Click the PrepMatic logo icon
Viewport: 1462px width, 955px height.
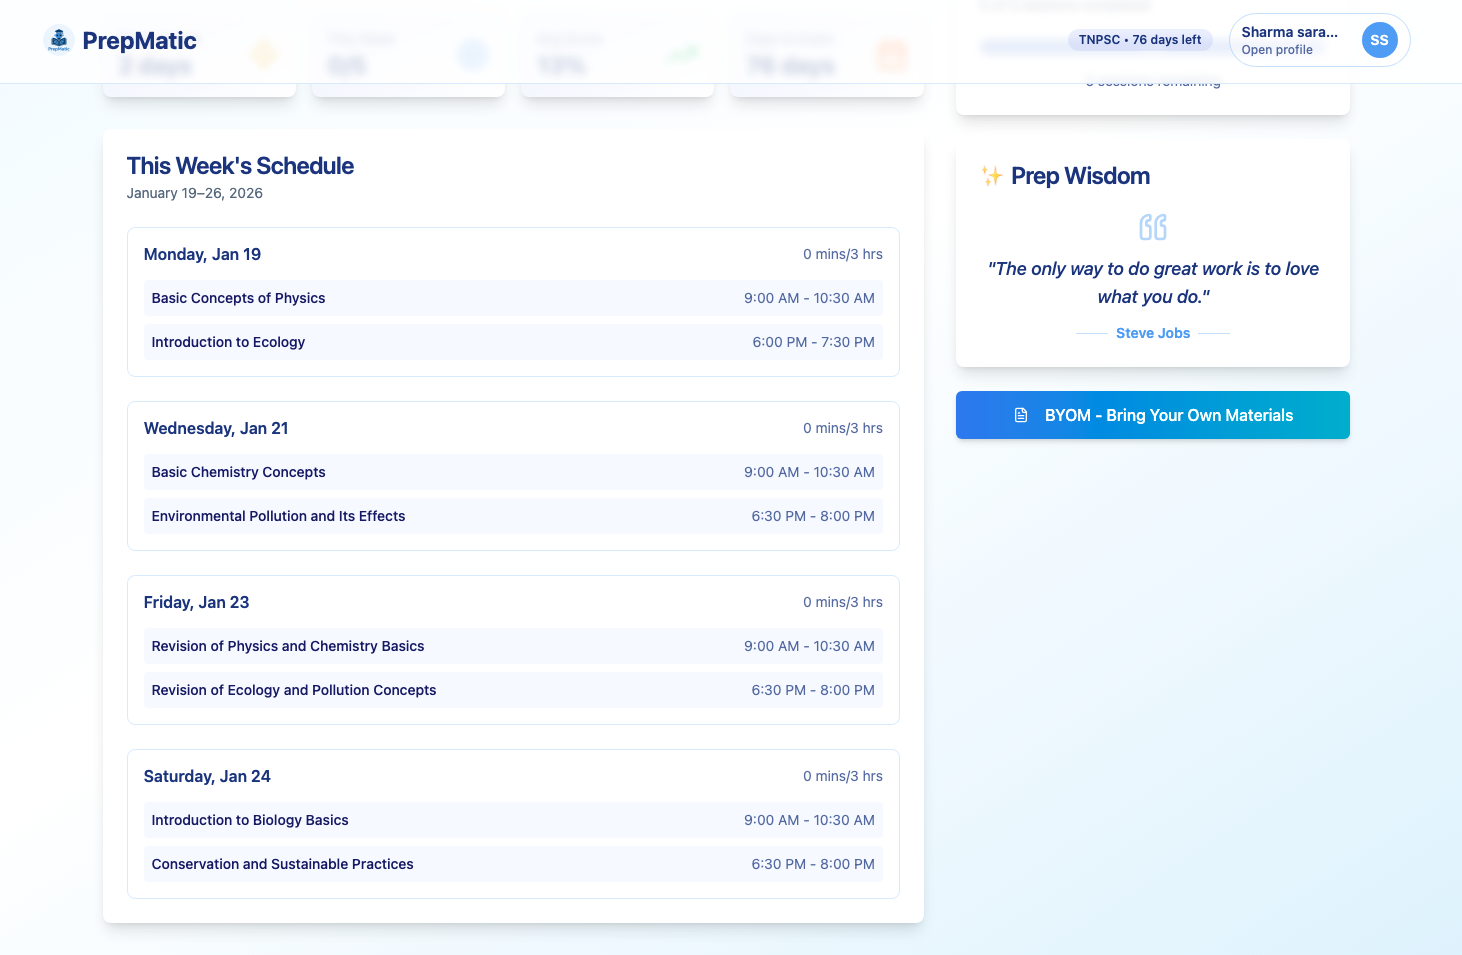59,40
